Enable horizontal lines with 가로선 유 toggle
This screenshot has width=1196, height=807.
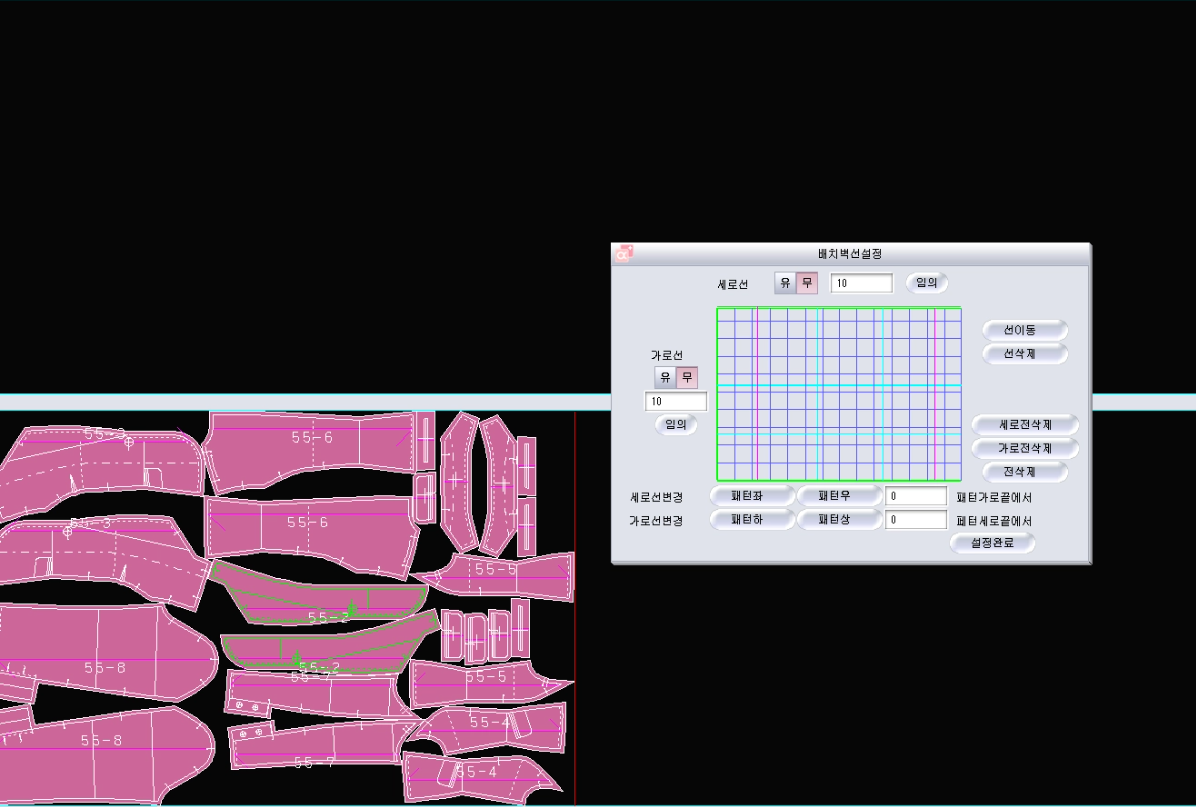665,377
